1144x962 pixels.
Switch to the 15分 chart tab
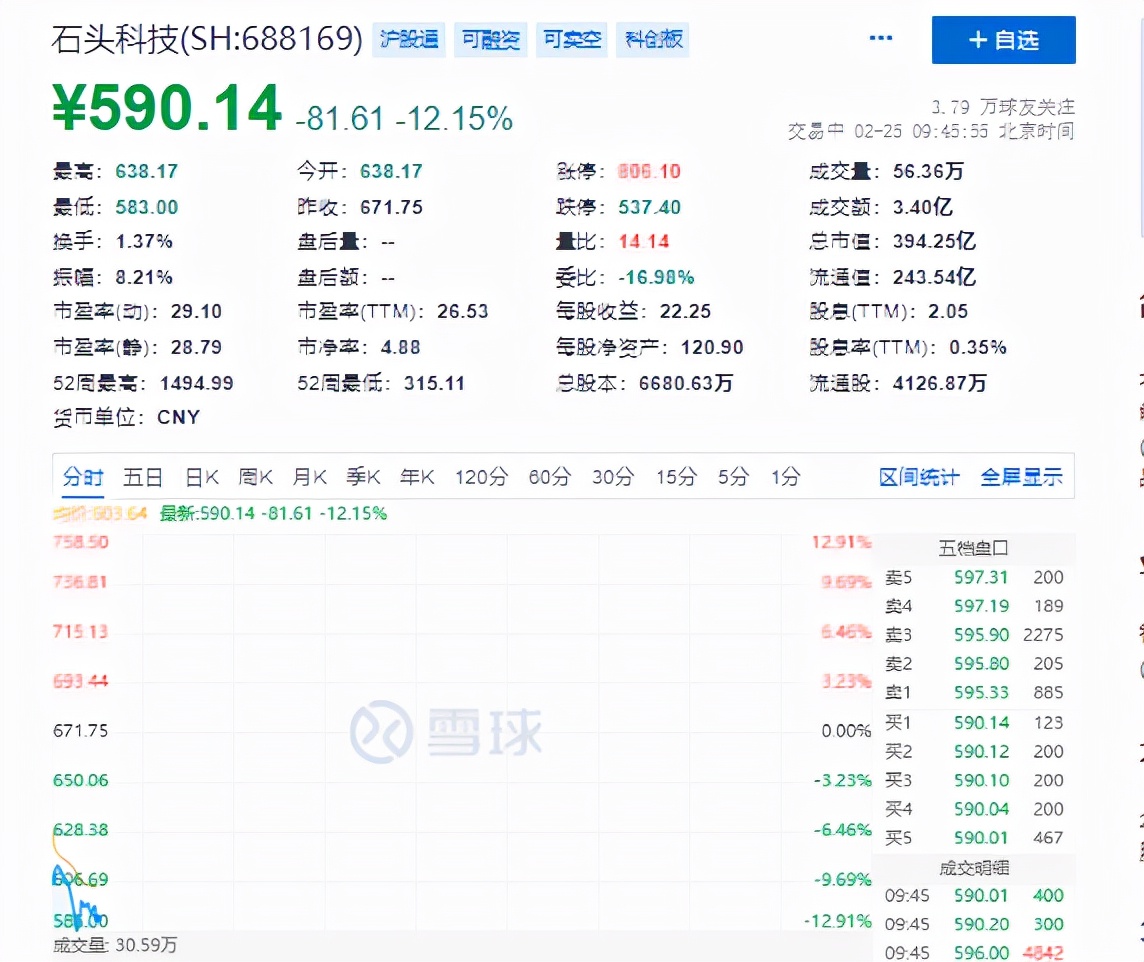676,477
